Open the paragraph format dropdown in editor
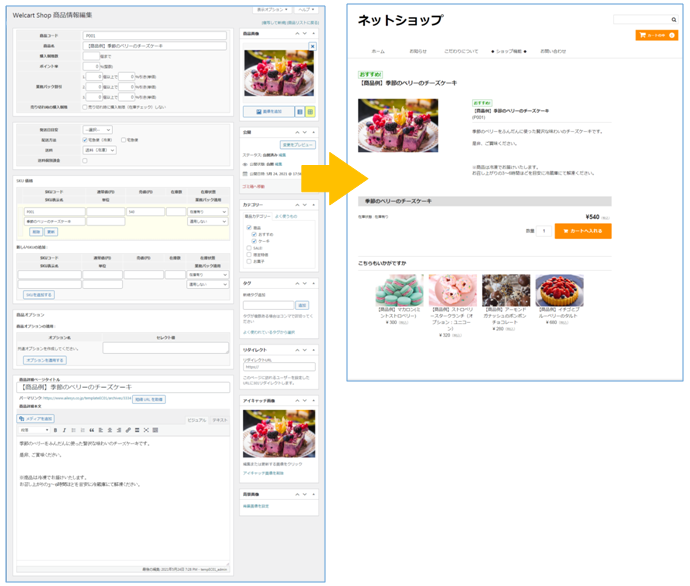The image size is (690, 586). click(33, 430)
